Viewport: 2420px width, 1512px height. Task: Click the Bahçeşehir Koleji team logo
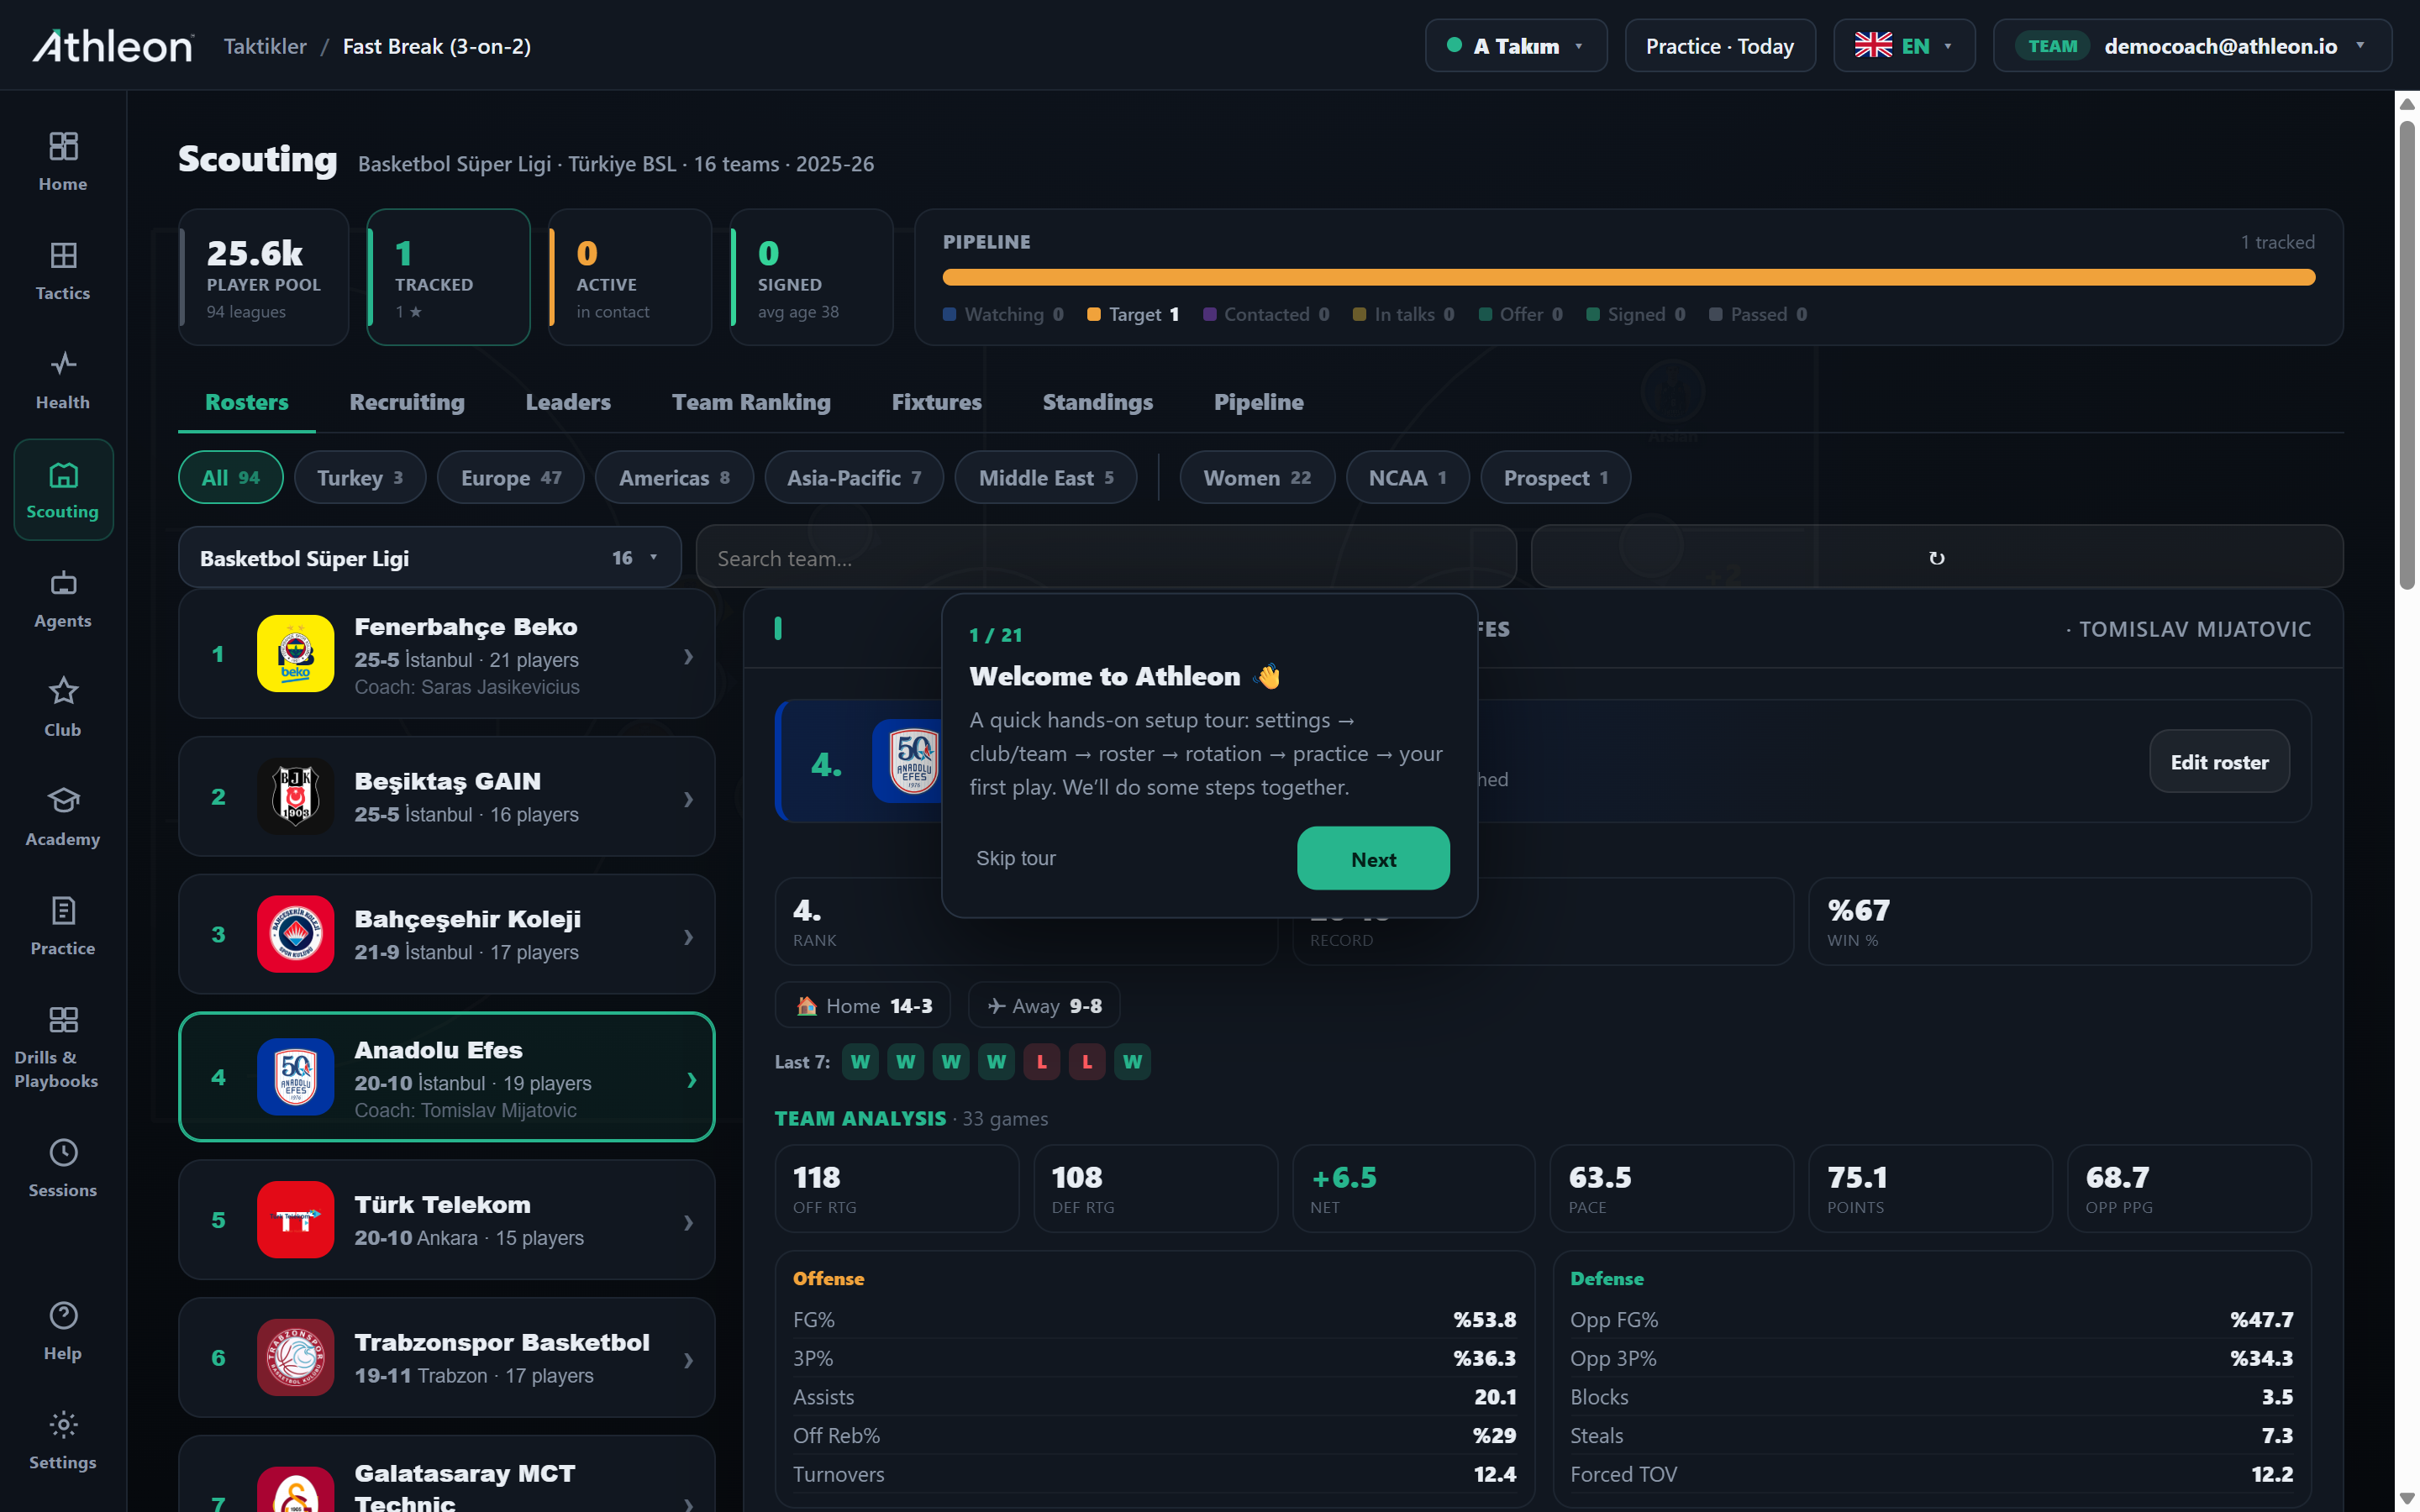pos(295,934)
